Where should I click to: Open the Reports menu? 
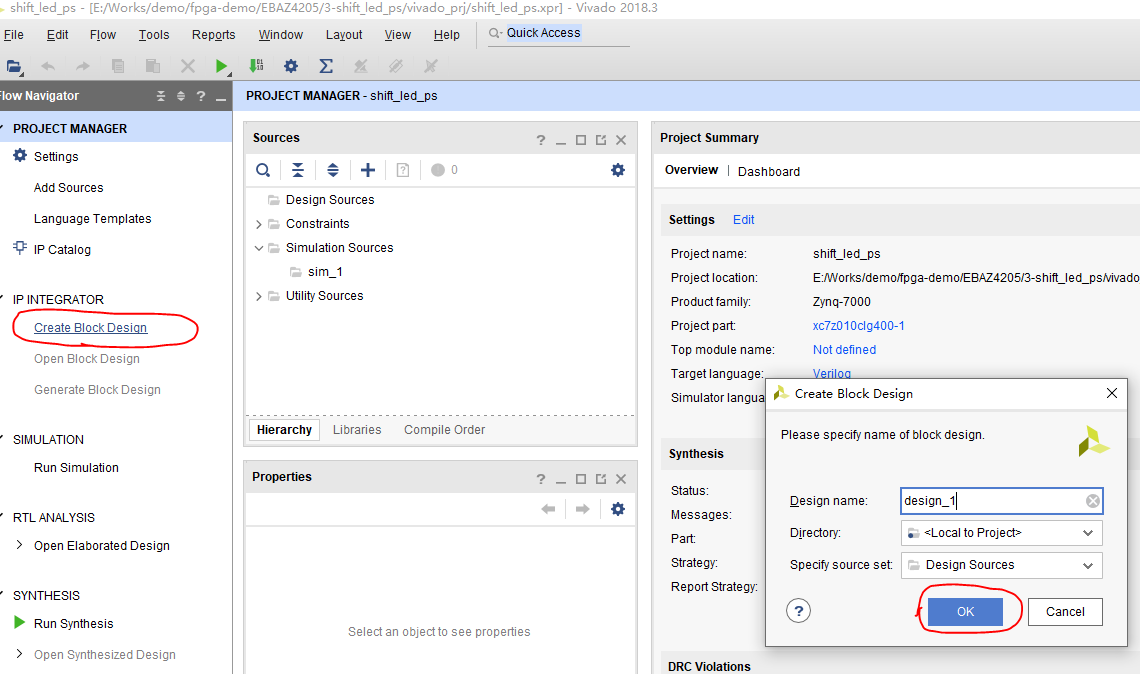tap(213, 34)
